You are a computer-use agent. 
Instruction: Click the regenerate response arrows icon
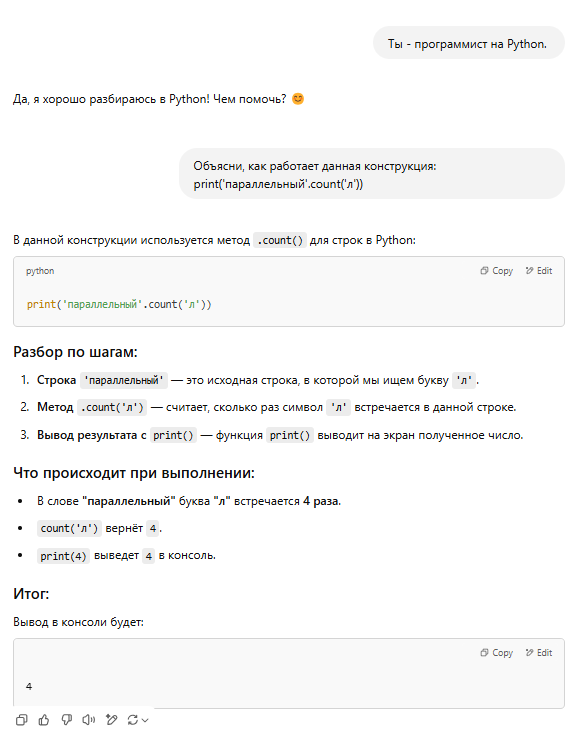pyautogui.click(x=133, y=720)
